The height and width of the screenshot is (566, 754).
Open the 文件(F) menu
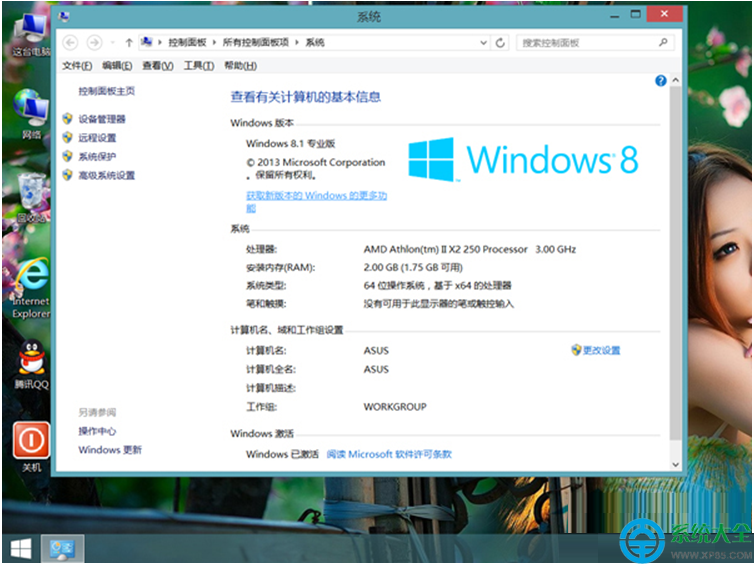pyautogui.click(x=77, y=65)
